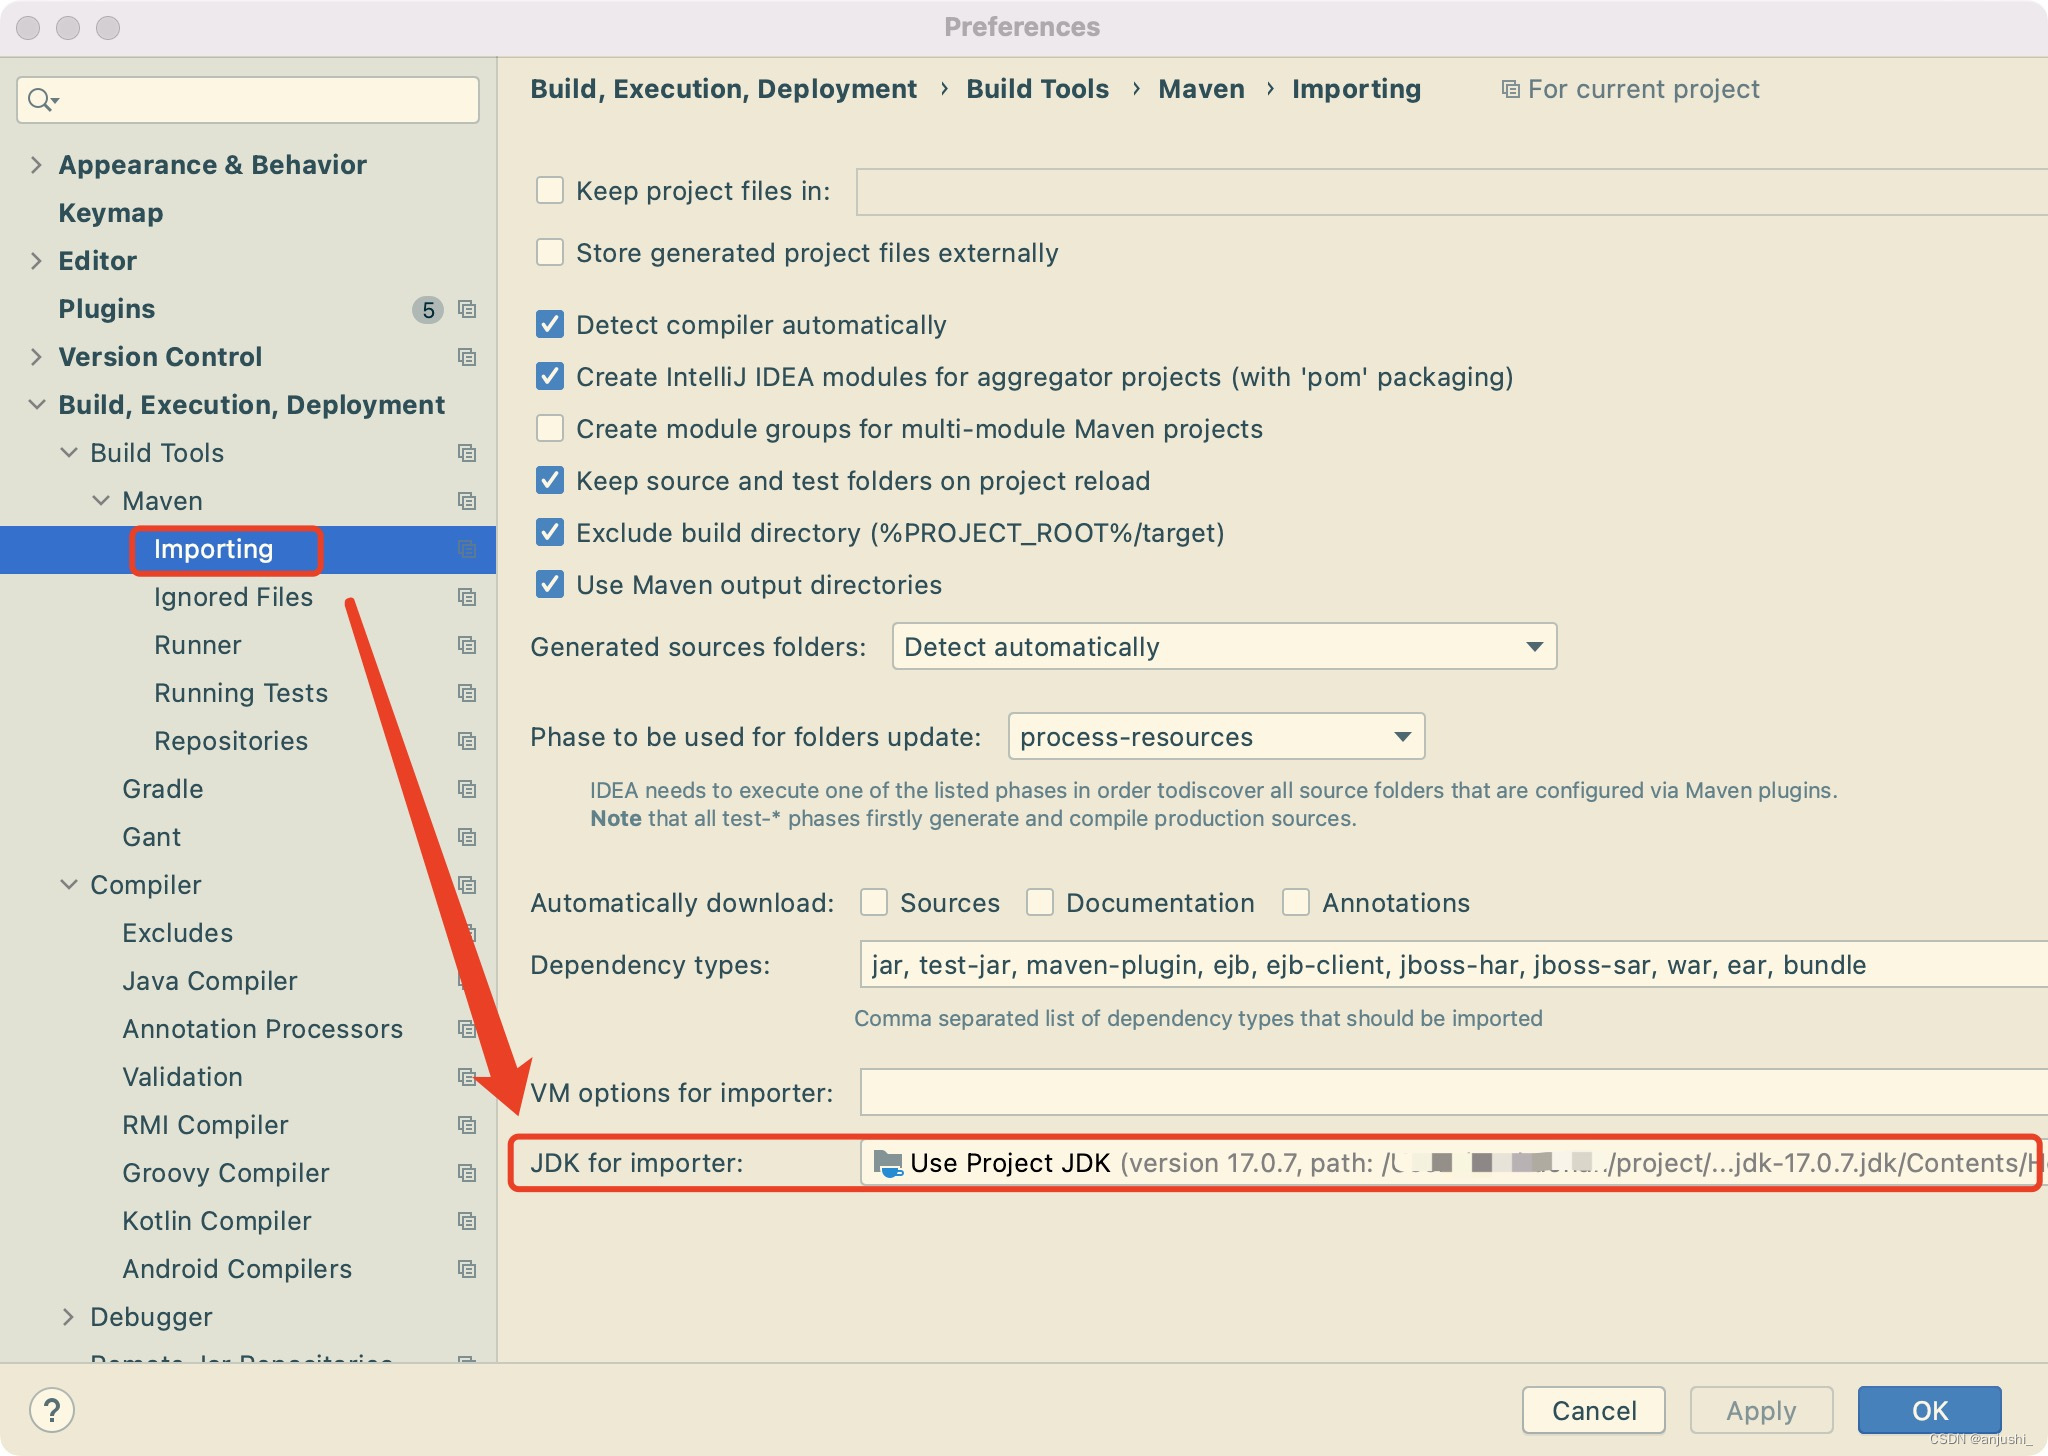Toggle Keep source and test folders on reload
The height and width of the screenshot is (1456, 2048).
pyautogui.click(x=550, y=480)
